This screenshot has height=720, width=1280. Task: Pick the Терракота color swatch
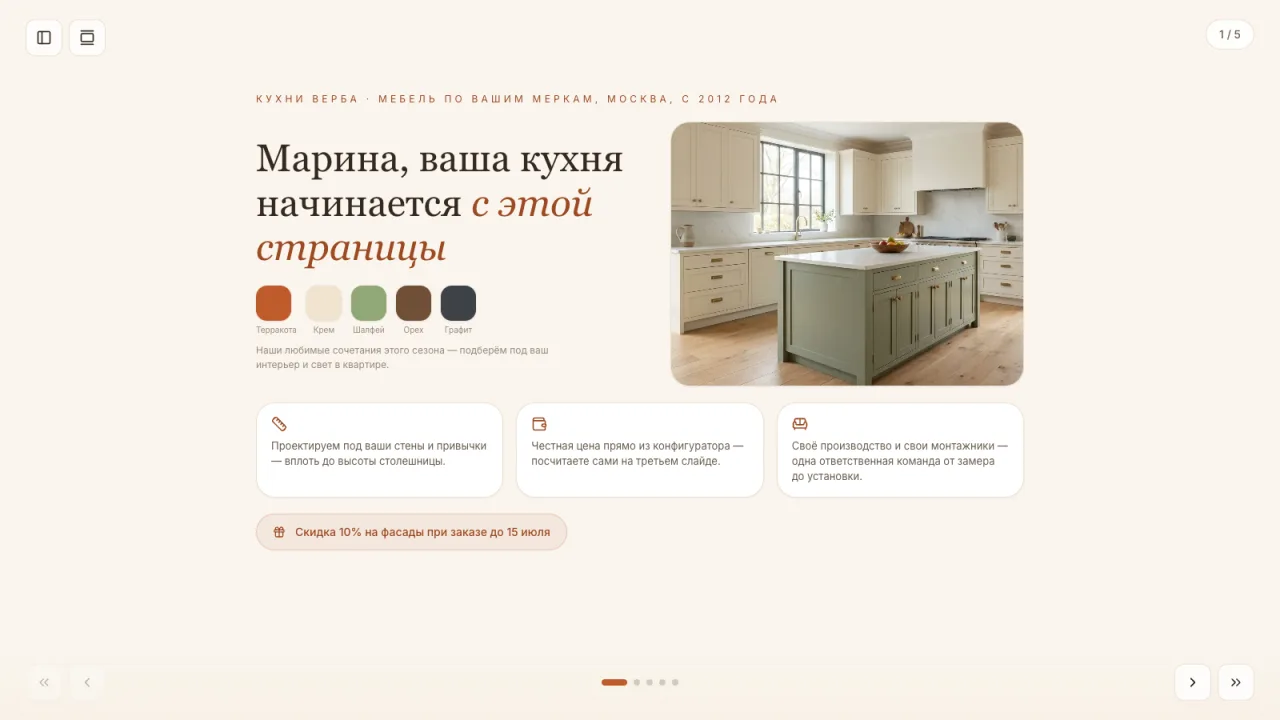274,303
